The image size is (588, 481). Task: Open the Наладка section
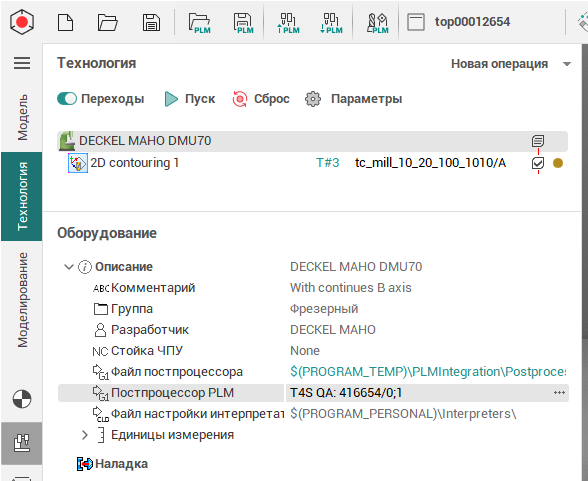click(x=121, y=464)
